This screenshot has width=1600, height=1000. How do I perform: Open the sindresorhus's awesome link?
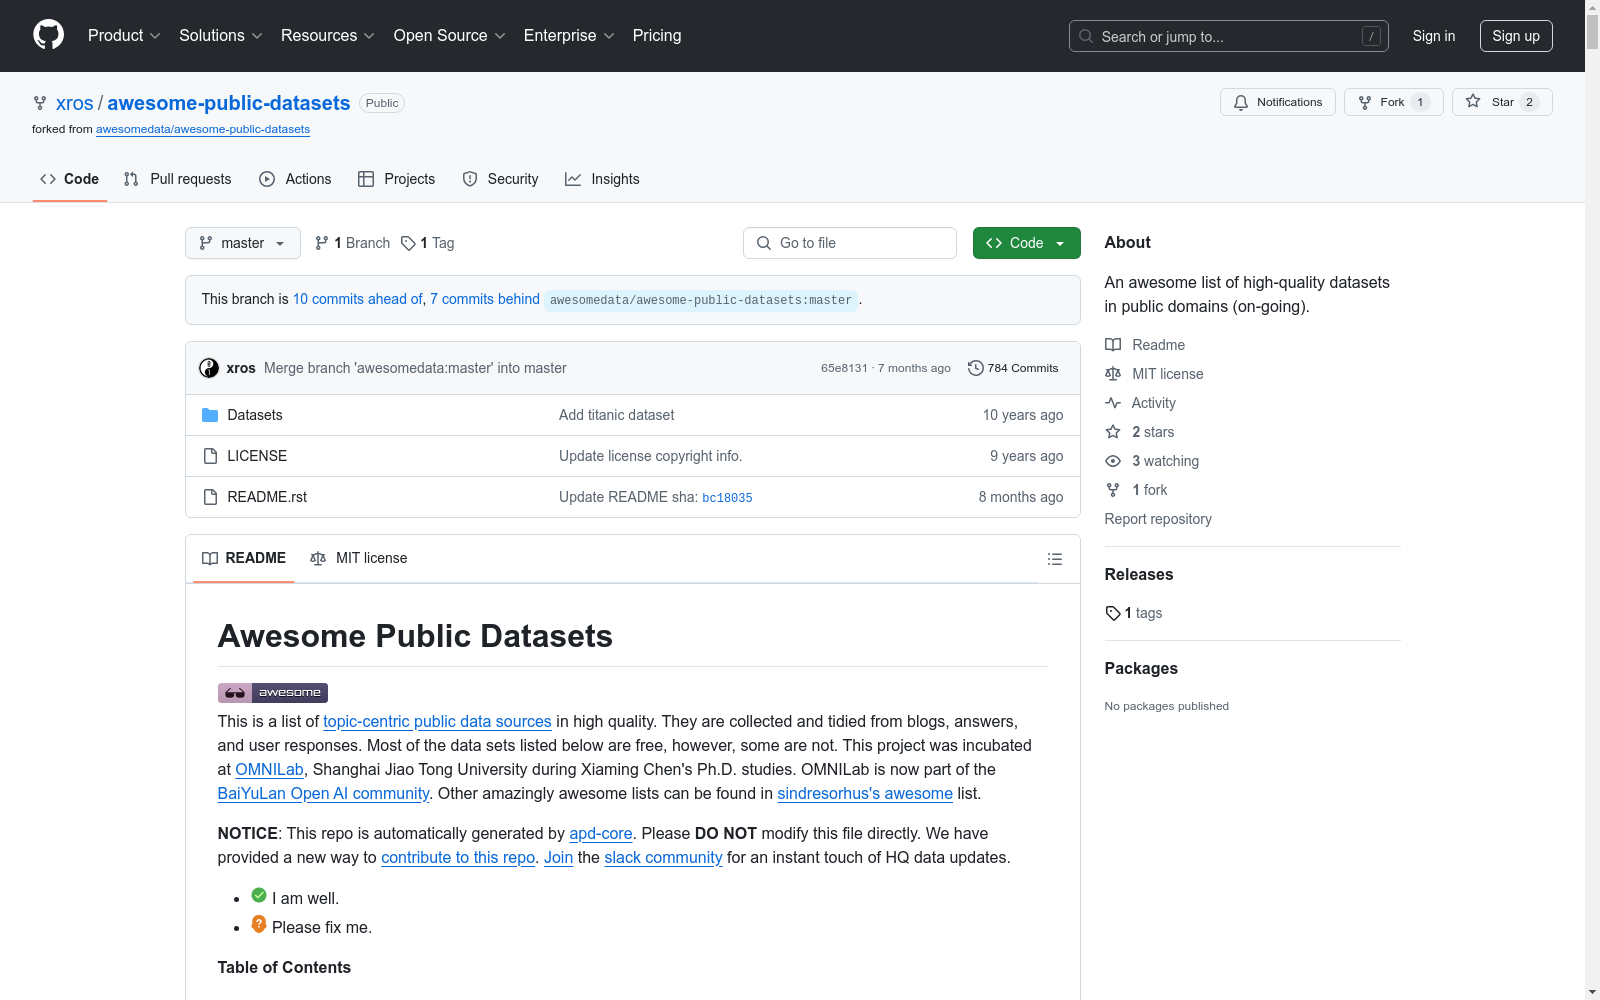click(865, 794)
